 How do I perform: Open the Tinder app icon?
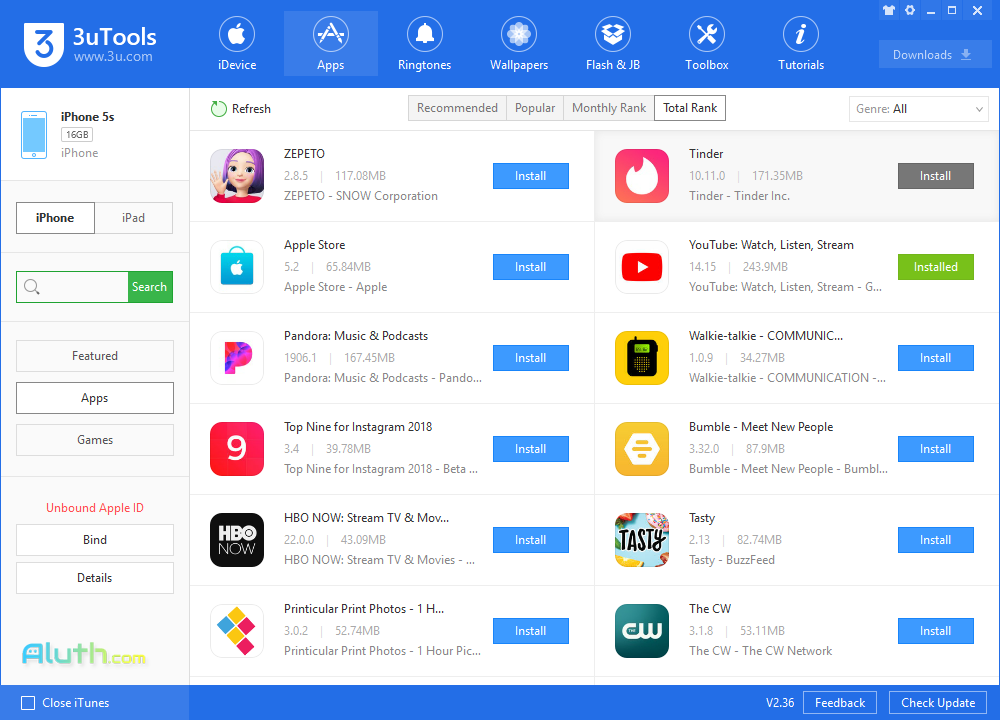pyautogui.click(x=642, y=176)
